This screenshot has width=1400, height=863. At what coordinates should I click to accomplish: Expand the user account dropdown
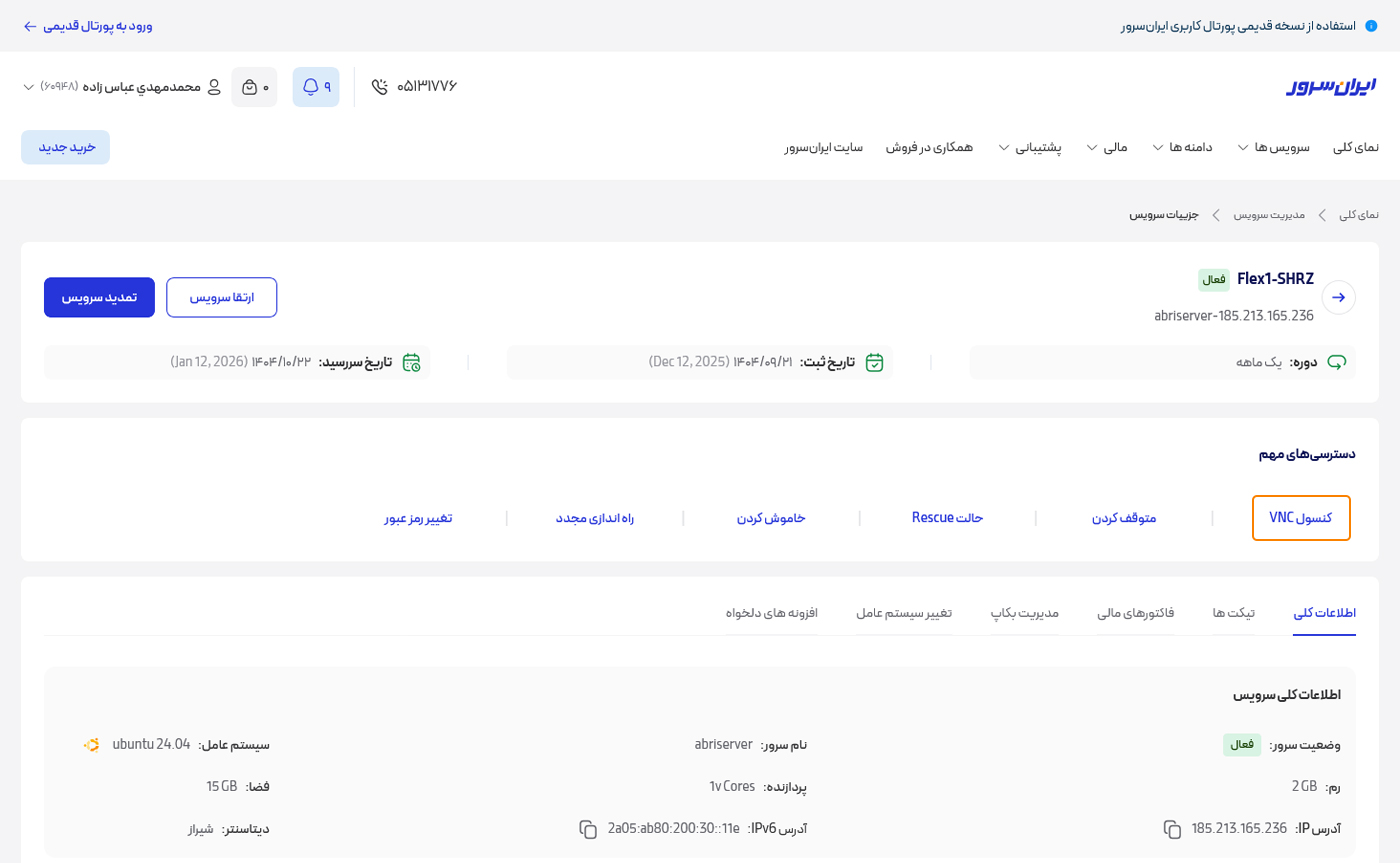tap(28, 87)
